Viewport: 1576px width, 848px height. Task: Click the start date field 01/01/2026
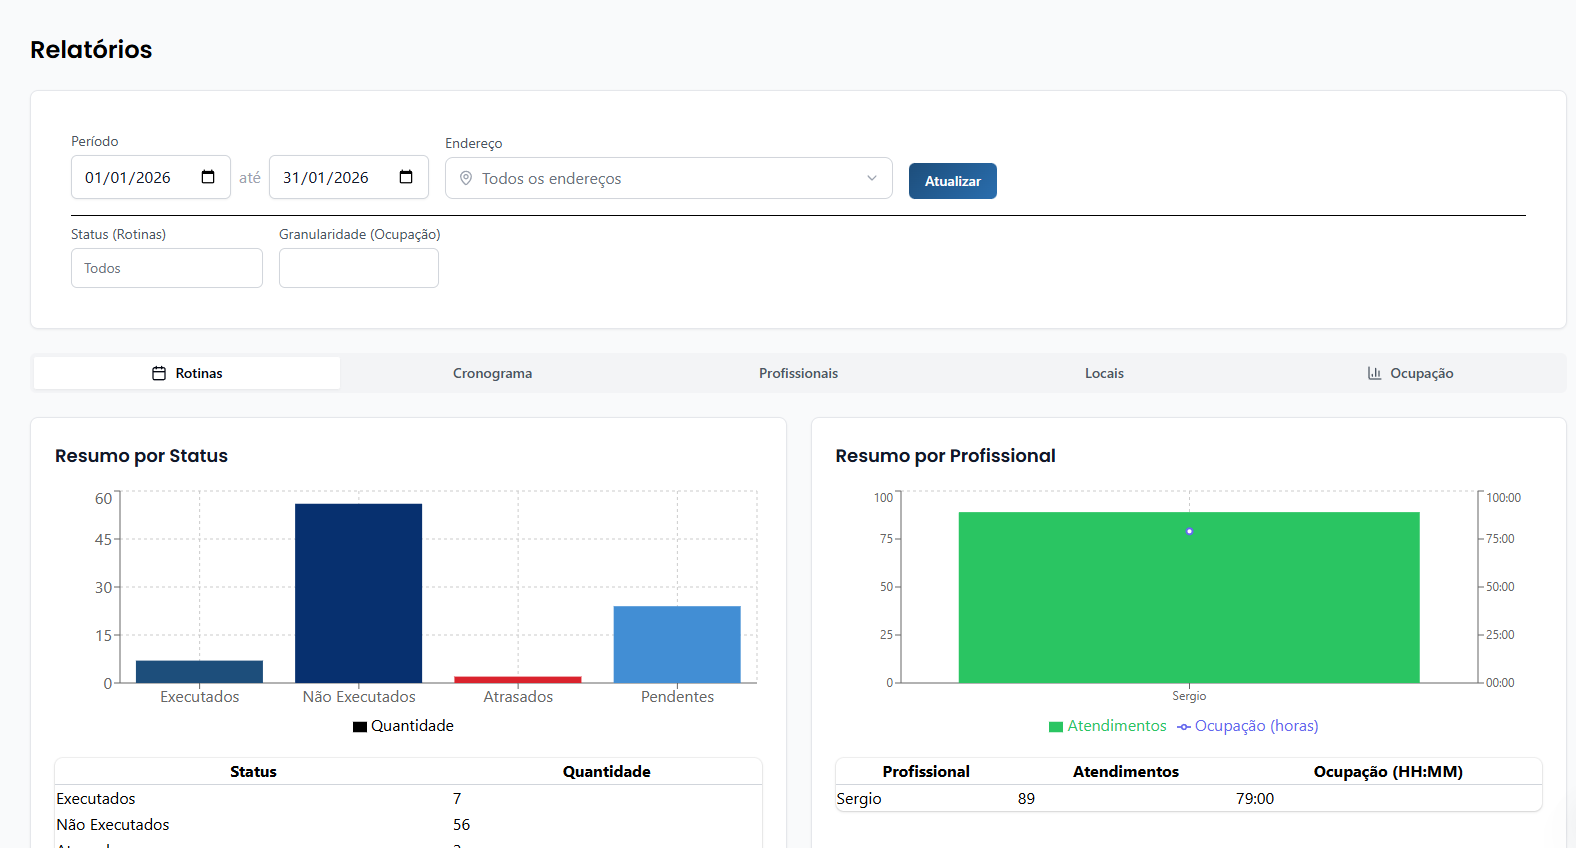coord(130,177)
